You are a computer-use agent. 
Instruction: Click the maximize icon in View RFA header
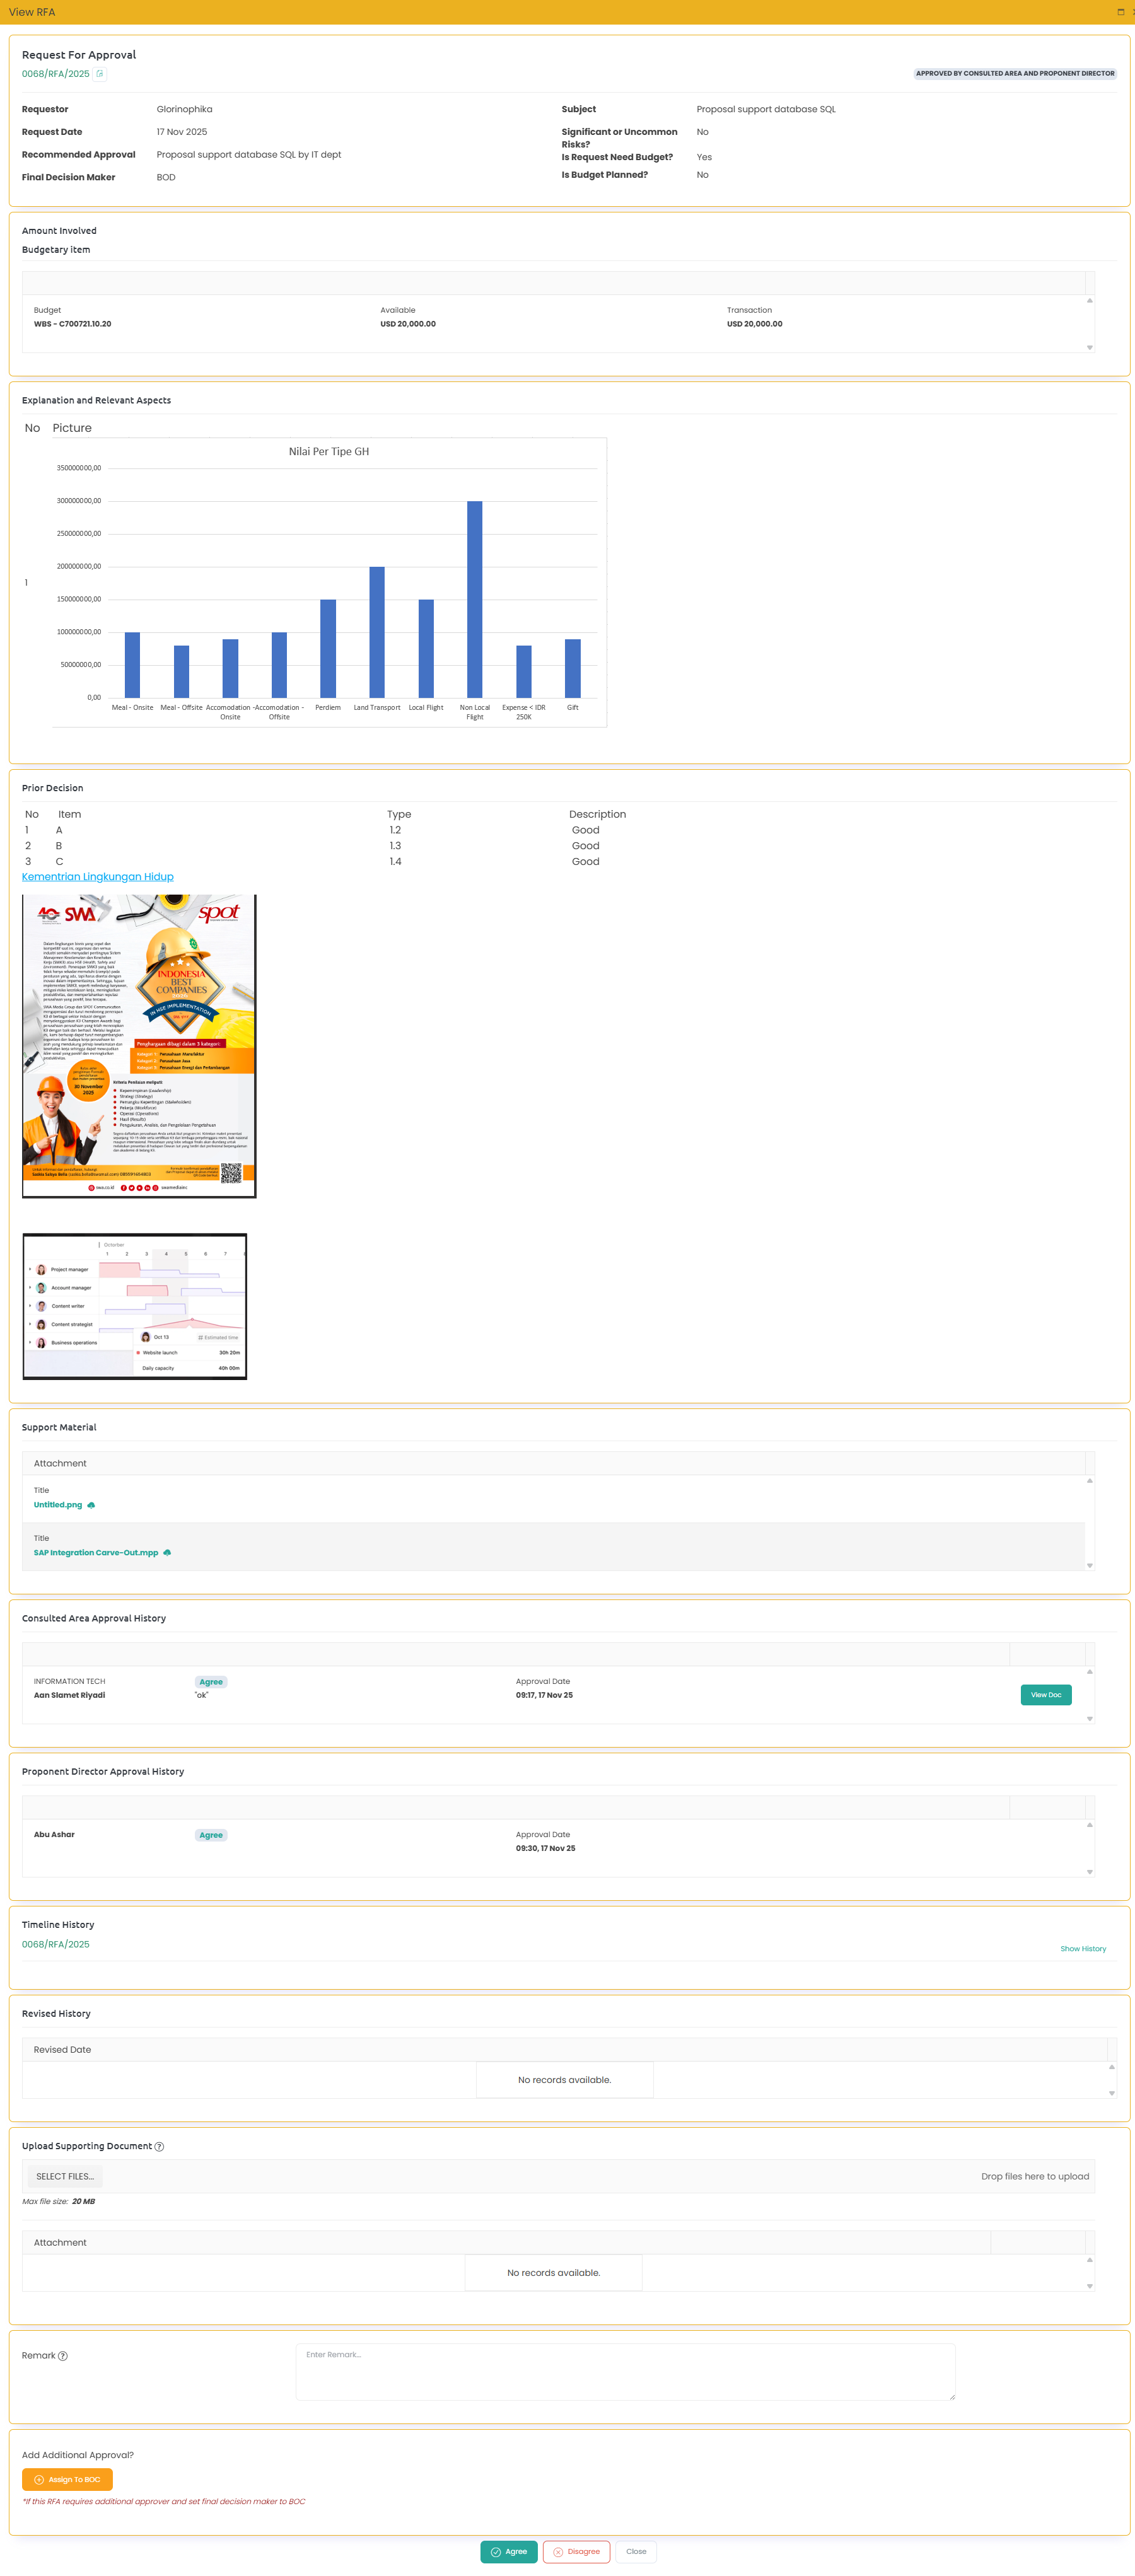(1120, 12)
